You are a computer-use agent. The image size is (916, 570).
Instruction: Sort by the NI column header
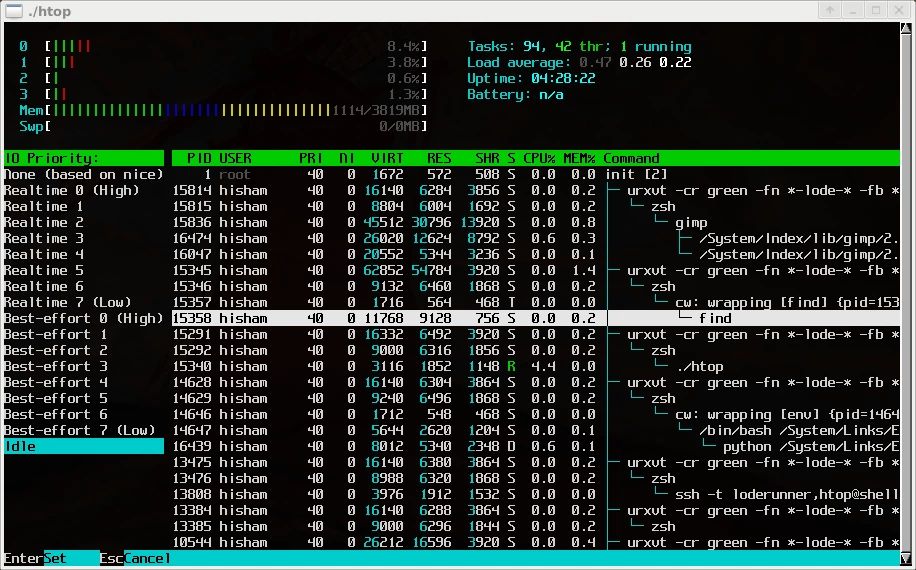pos(347,158)
